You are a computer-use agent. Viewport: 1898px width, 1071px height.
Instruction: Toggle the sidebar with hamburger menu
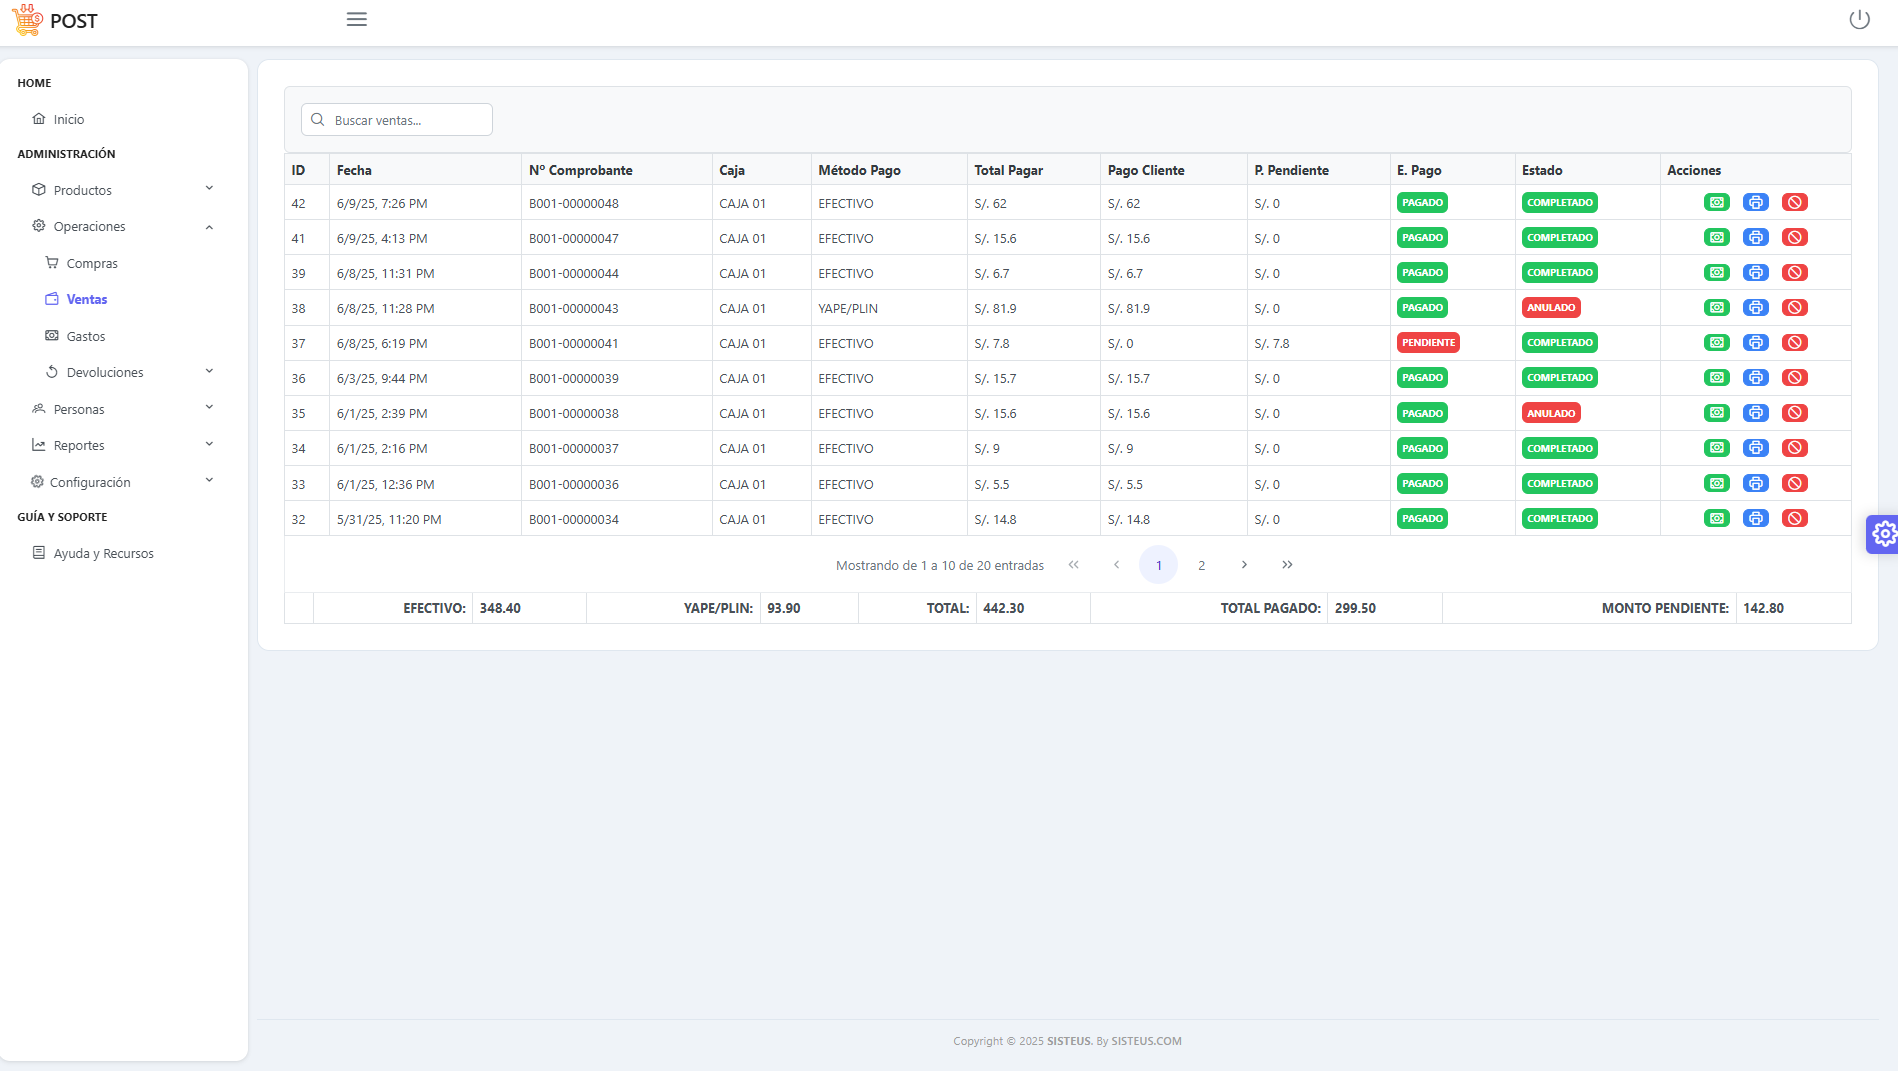coord(357,20)
